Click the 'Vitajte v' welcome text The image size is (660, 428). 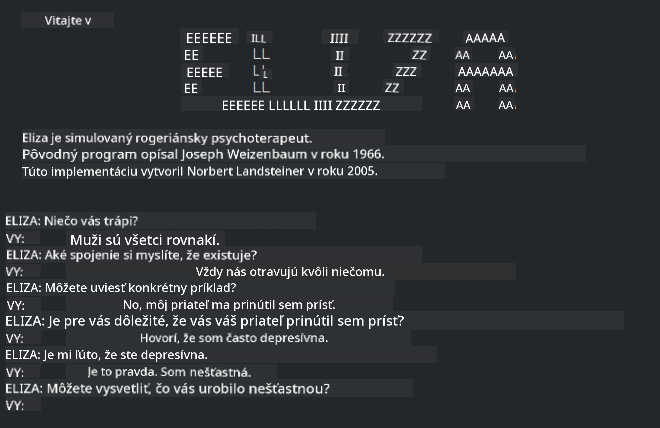click(x=68, y=20)
